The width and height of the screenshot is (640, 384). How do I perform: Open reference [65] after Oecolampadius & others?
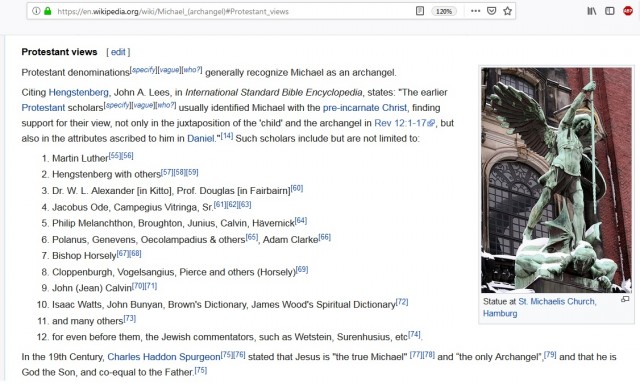click(252, 237)
